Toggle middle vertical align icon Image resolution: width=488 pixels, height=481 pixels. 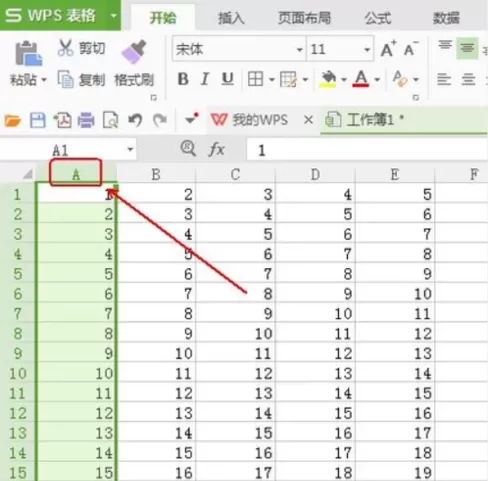point(467,49)
